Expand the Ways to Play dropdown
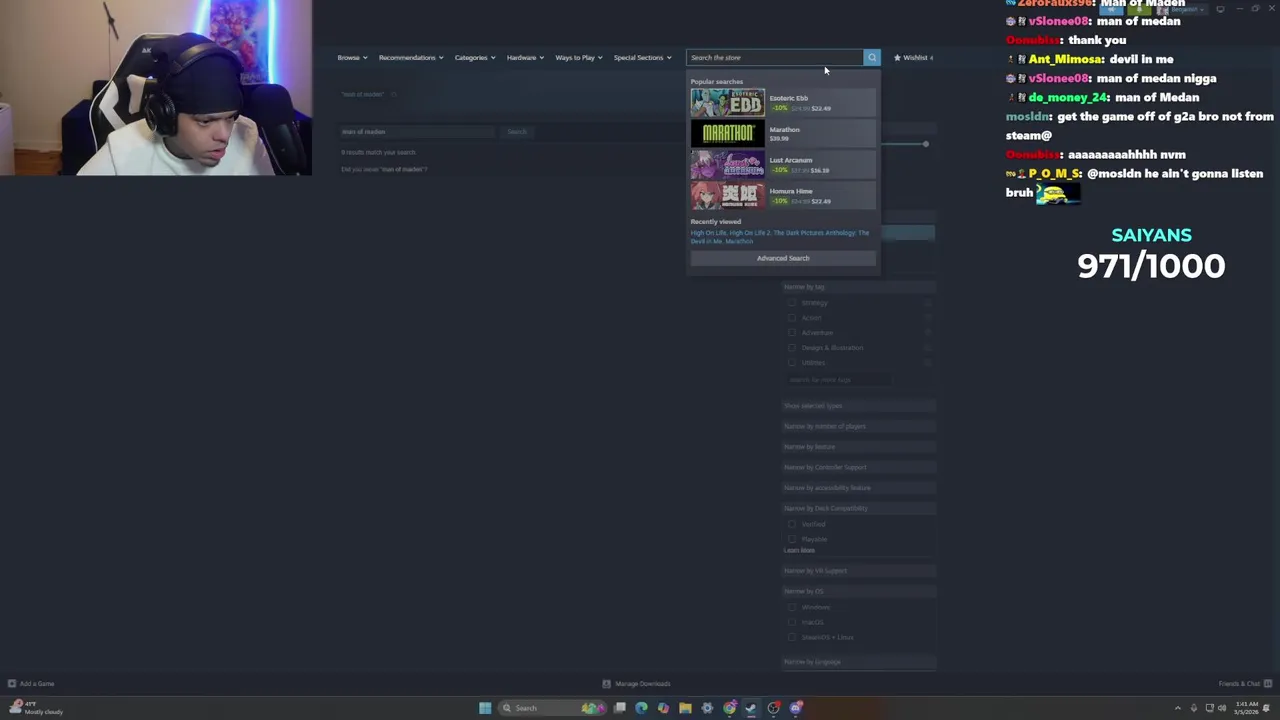The image size is (1280, 720). [x=579, y=58]
